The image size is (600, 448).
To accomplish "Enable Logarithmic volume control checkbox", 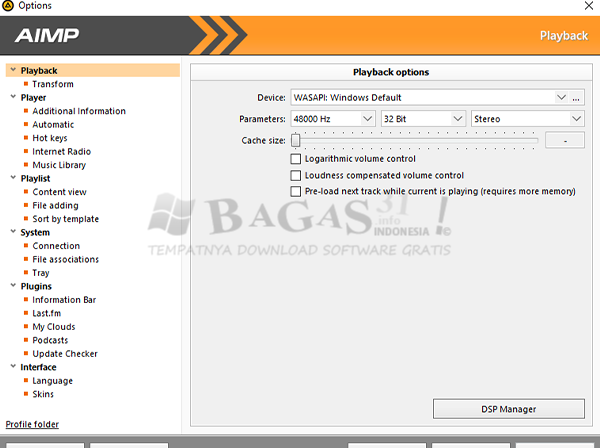I will [295, 159].
